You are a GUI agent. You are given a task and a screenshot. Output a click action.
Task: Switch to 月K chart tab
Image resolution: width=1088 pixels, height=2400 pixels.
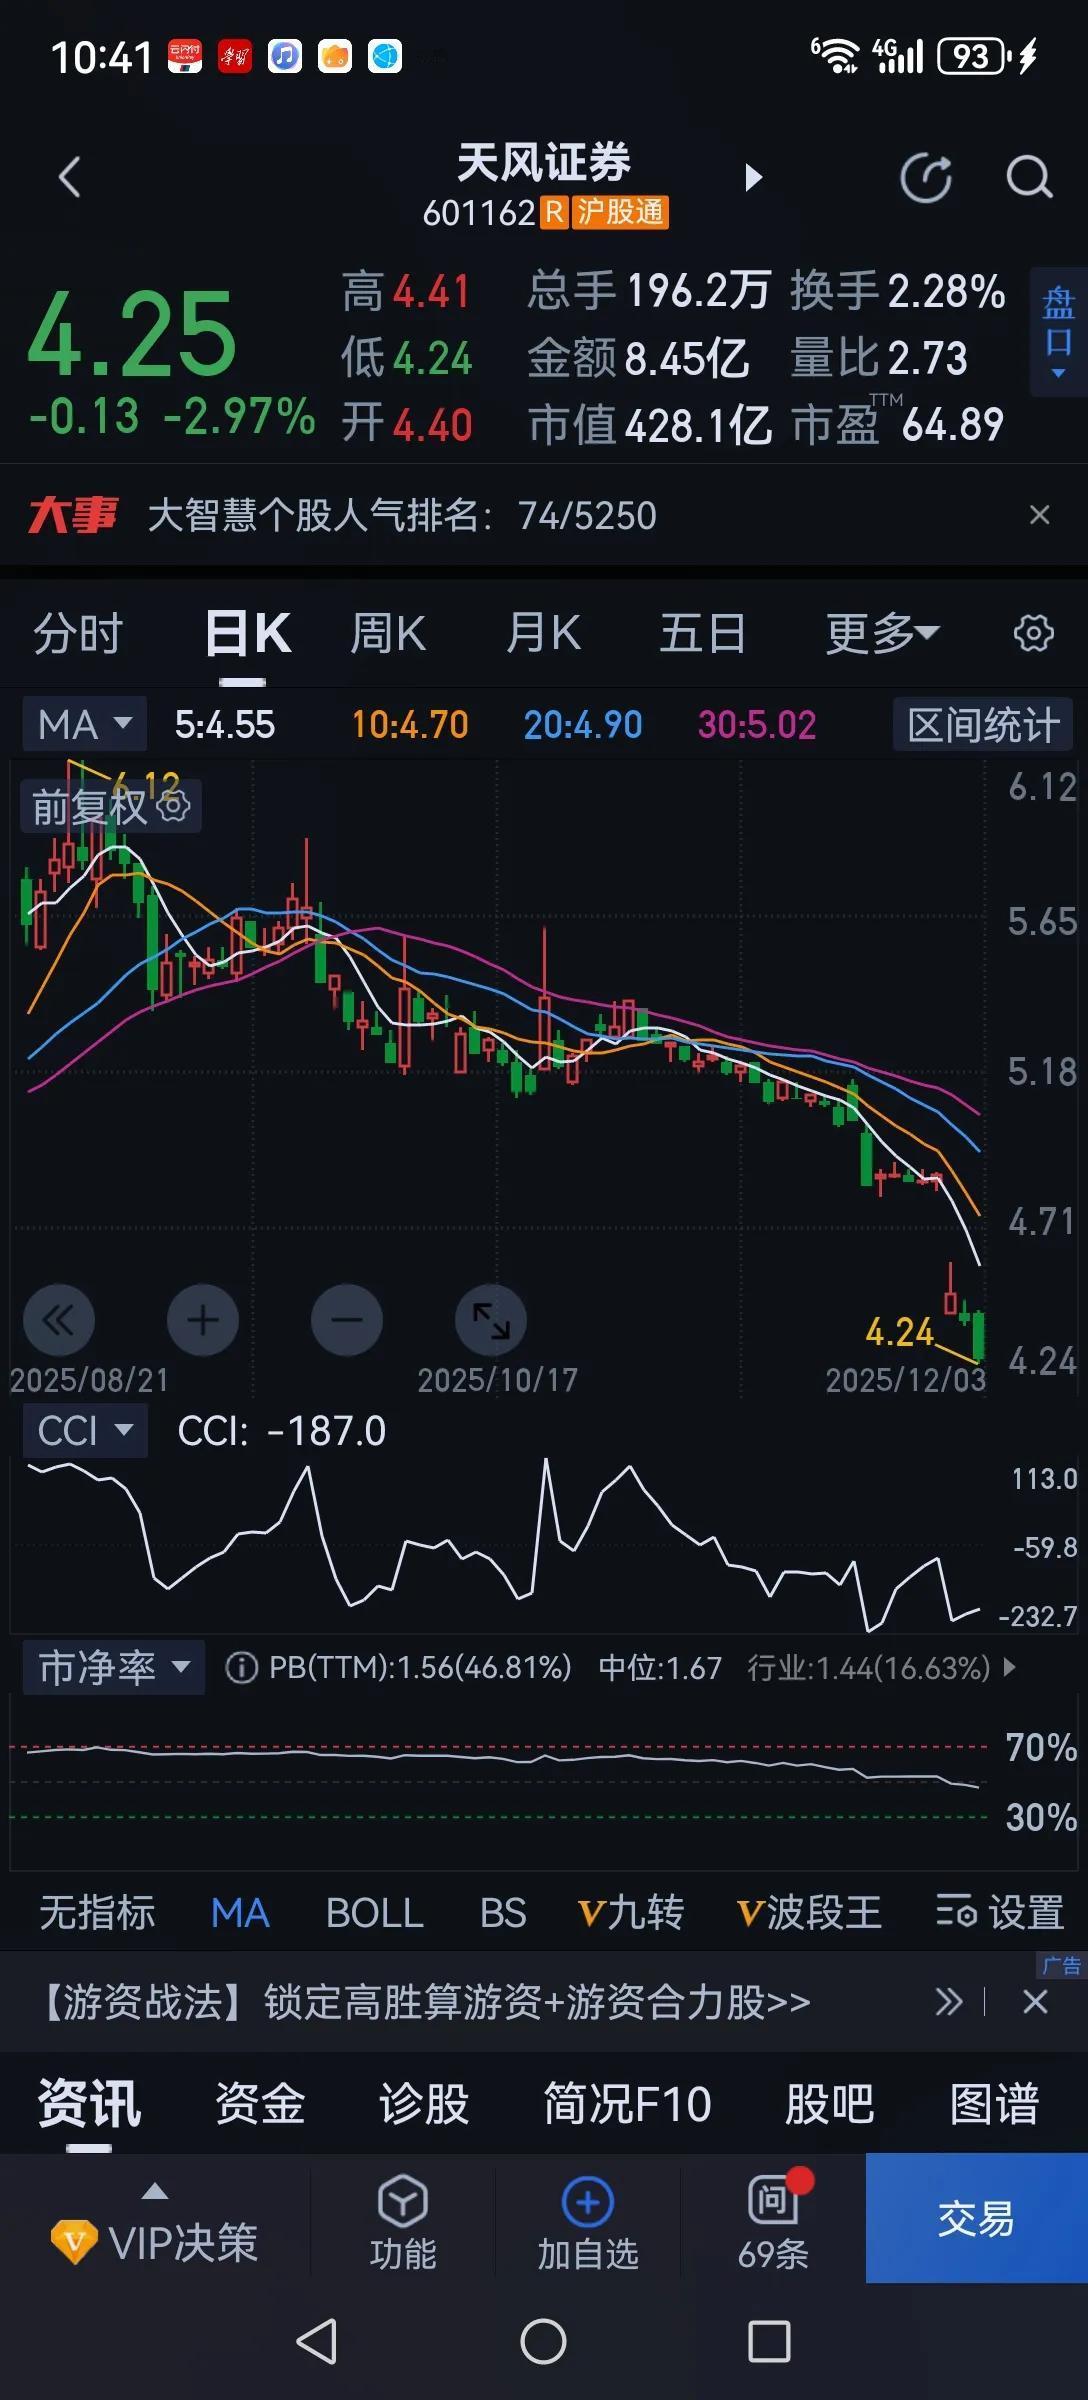(543, 634)
